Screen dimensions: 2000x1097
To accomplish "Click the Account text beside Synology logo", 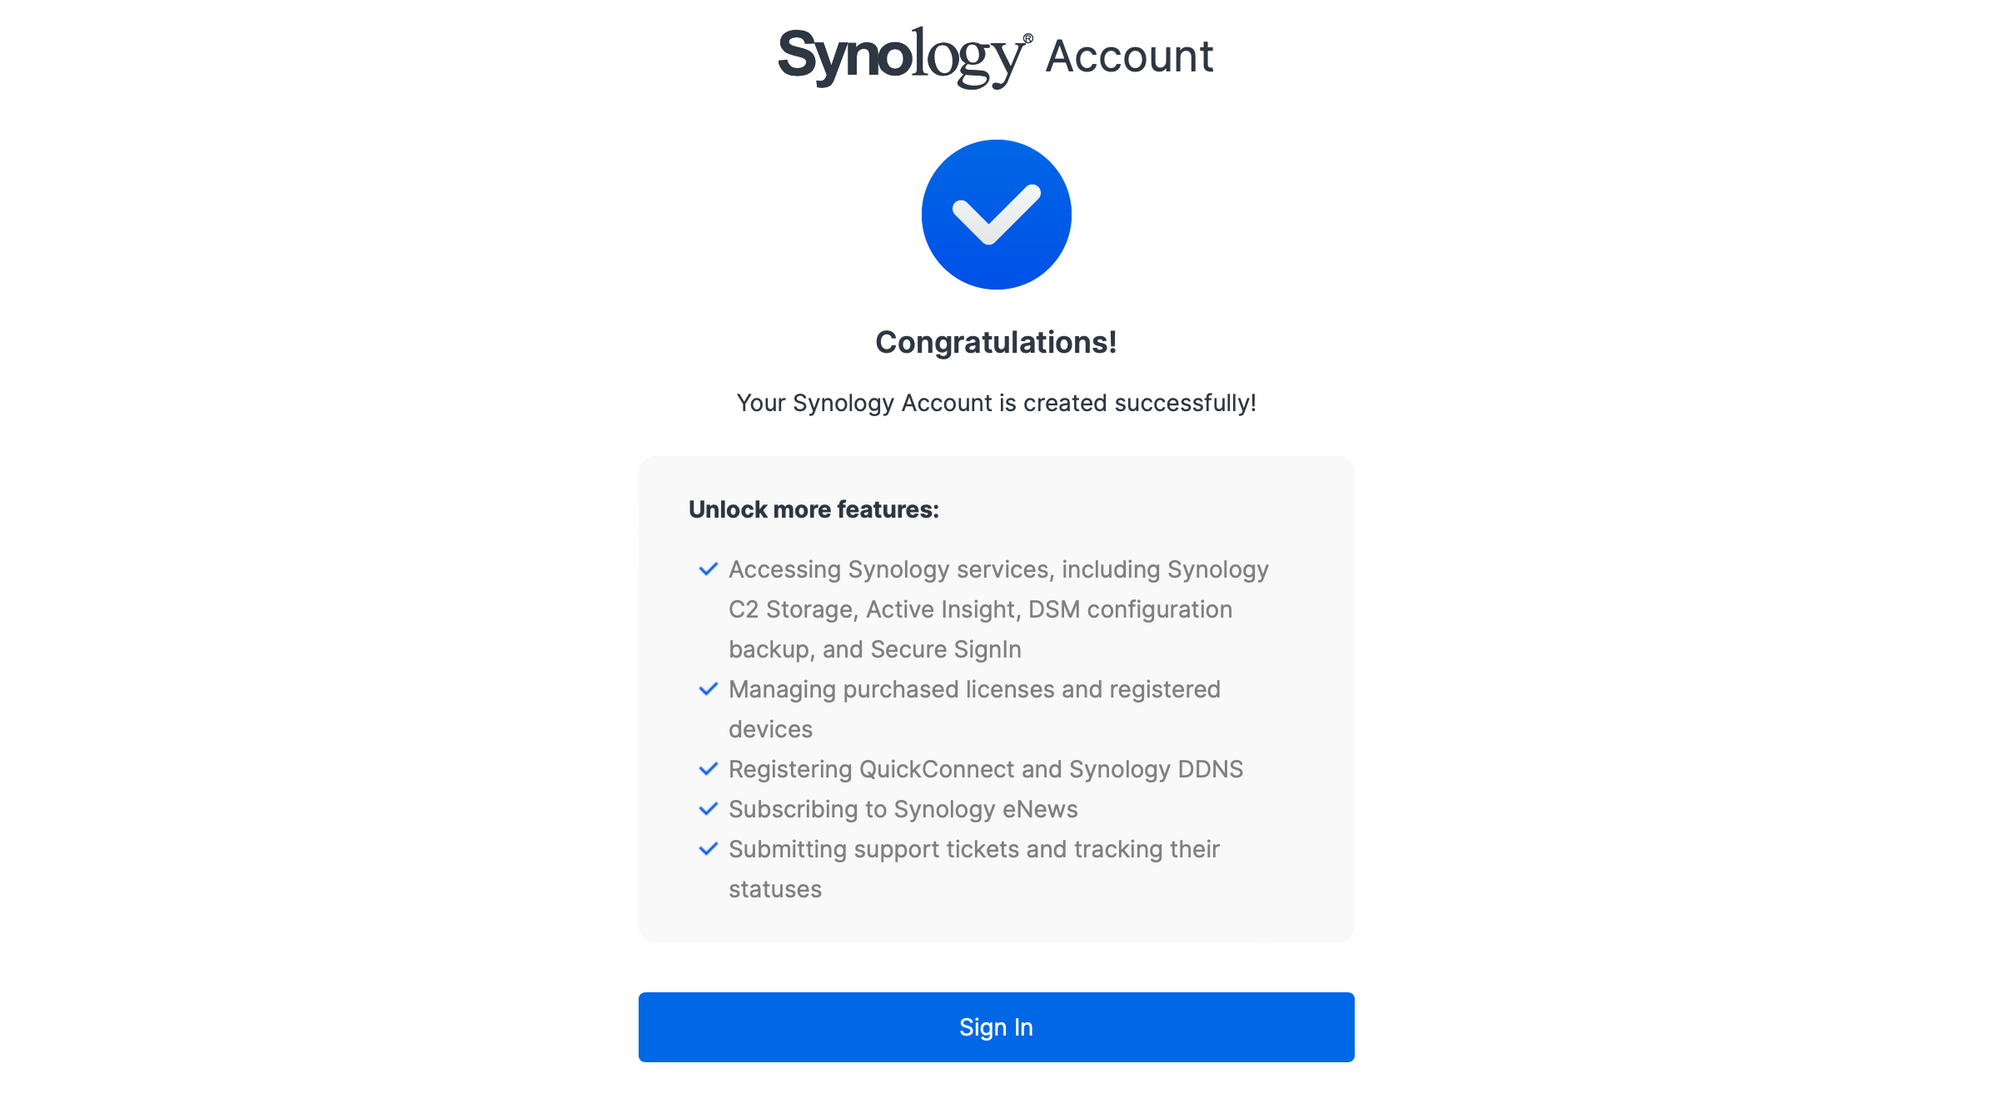I will point(1129,55).
